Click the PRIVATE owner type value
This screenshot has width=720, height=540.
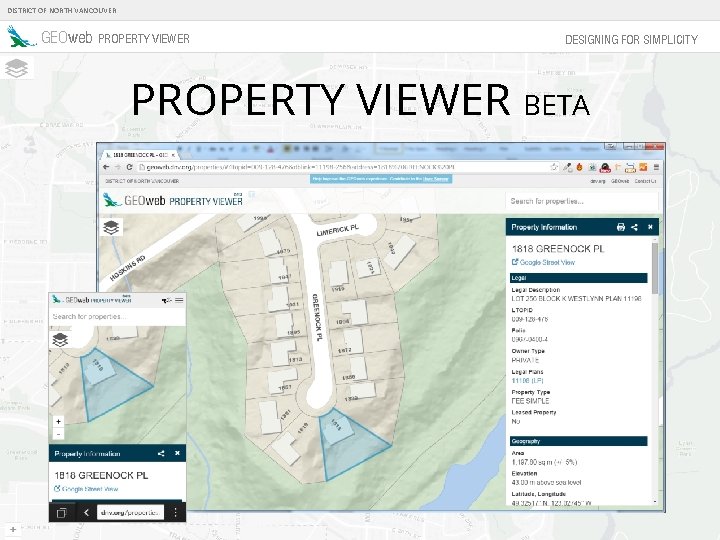(x=525, y=360)
